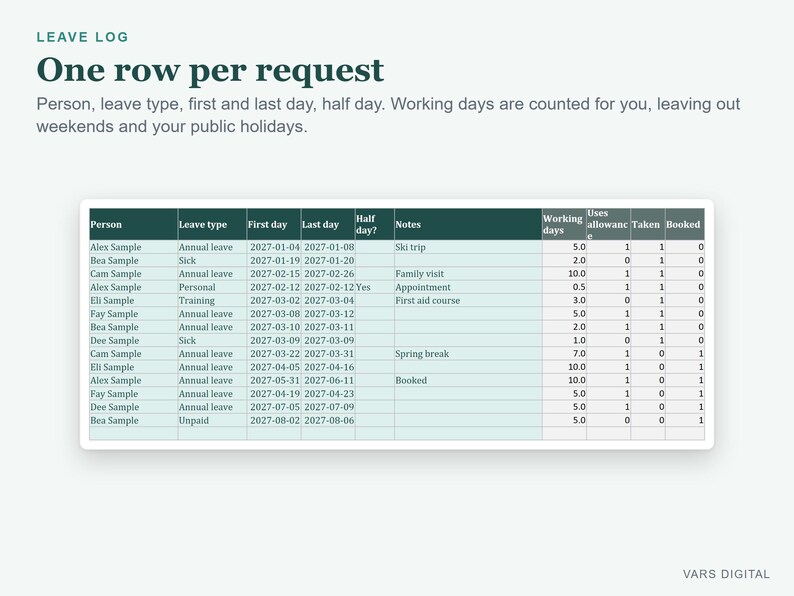Screen dimensions: 794x596
Task: Click first day cell '2027-03-08'
Action: pos(274,314)
